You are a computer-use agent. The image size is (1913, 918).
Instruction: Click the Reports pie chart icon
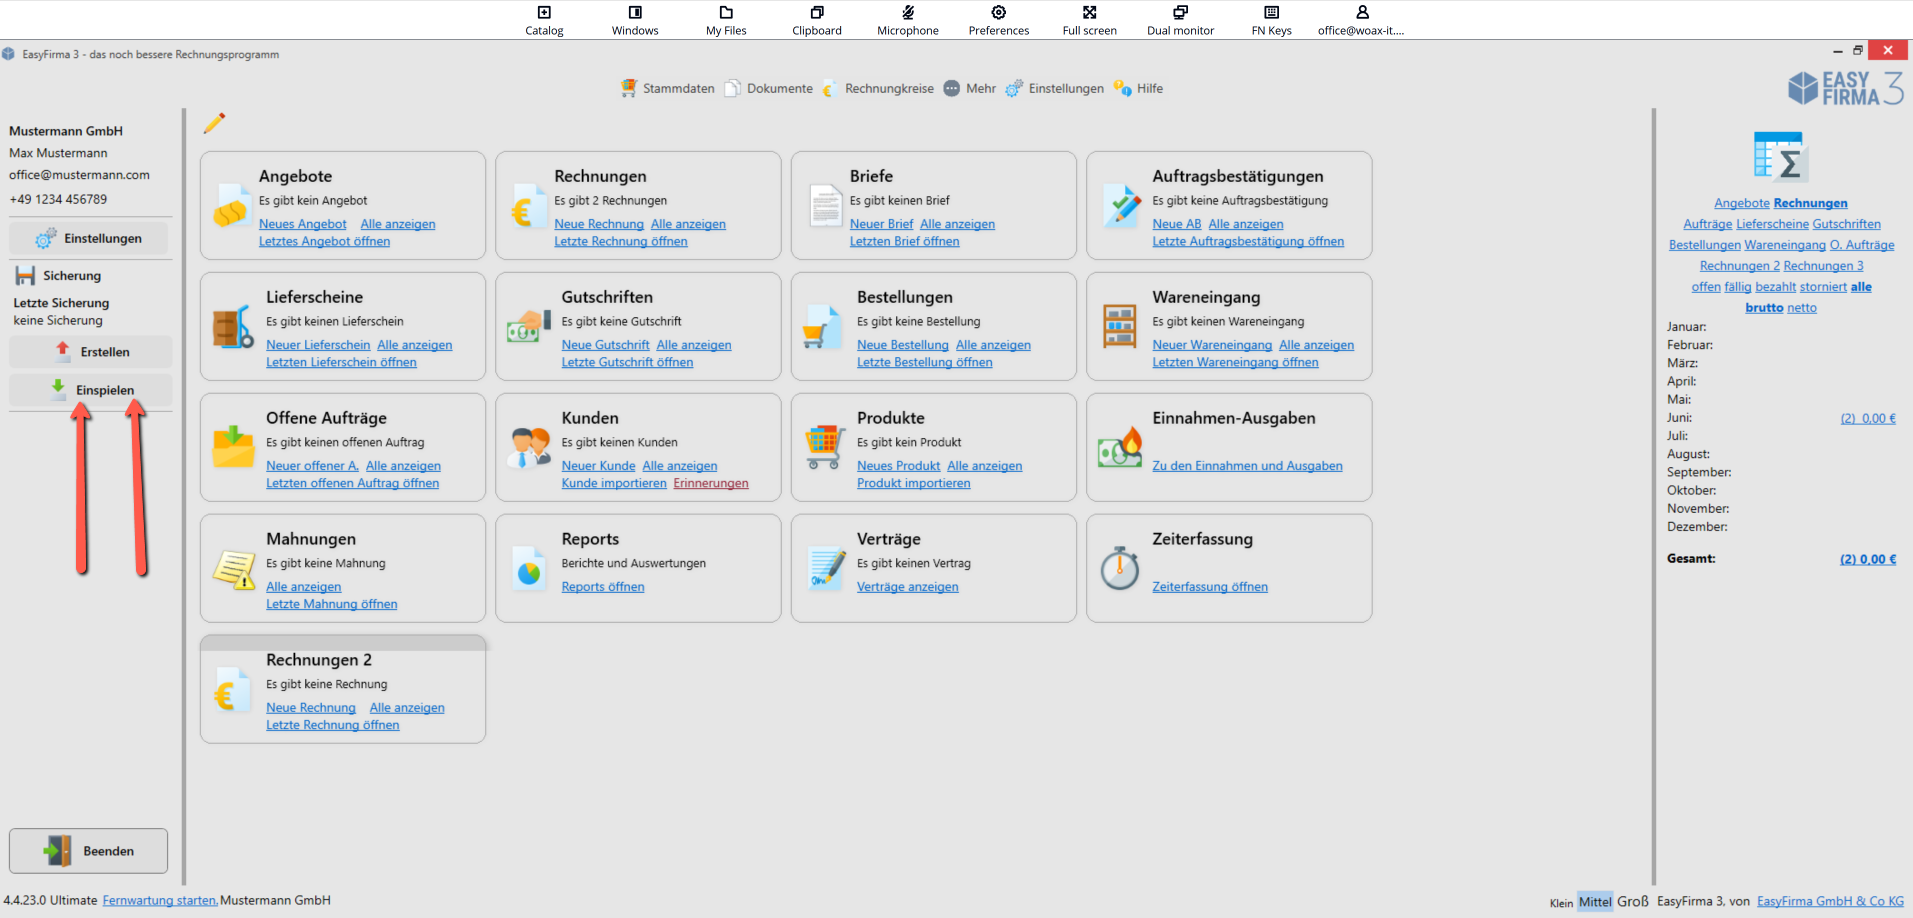pos(528,570)
